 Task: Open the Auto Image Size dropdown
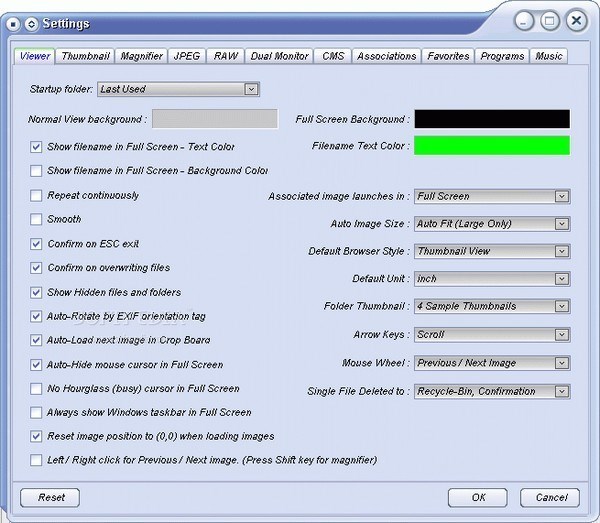coord(562,224)
